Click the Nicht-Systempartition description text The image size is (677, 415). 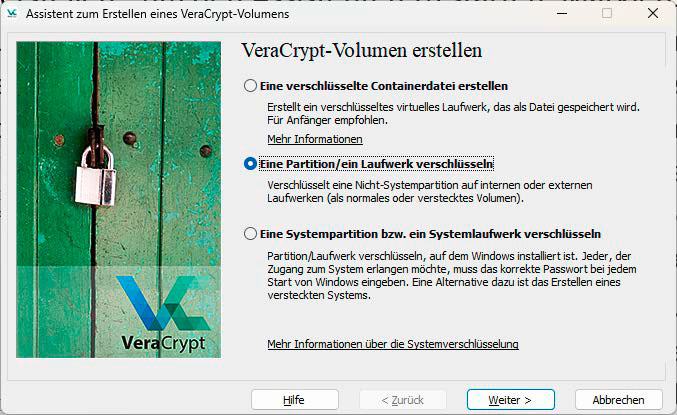tap(430, 192)
